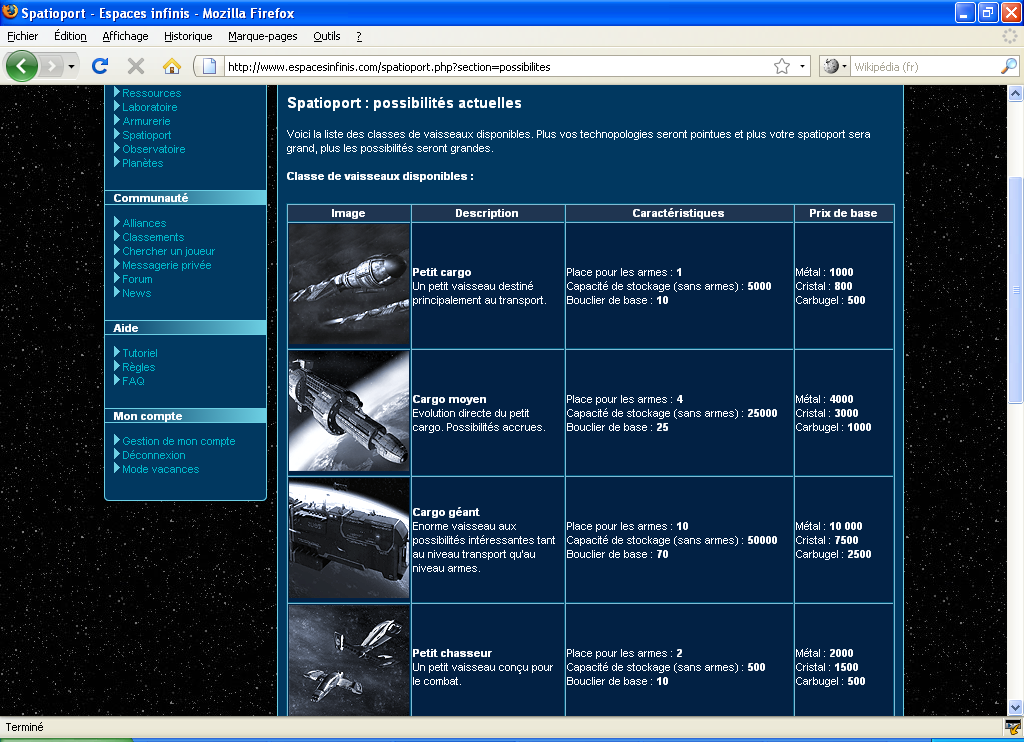Screen dimensions: 1024x742
Task: Go to the home page icon
Action: [172, 66]
